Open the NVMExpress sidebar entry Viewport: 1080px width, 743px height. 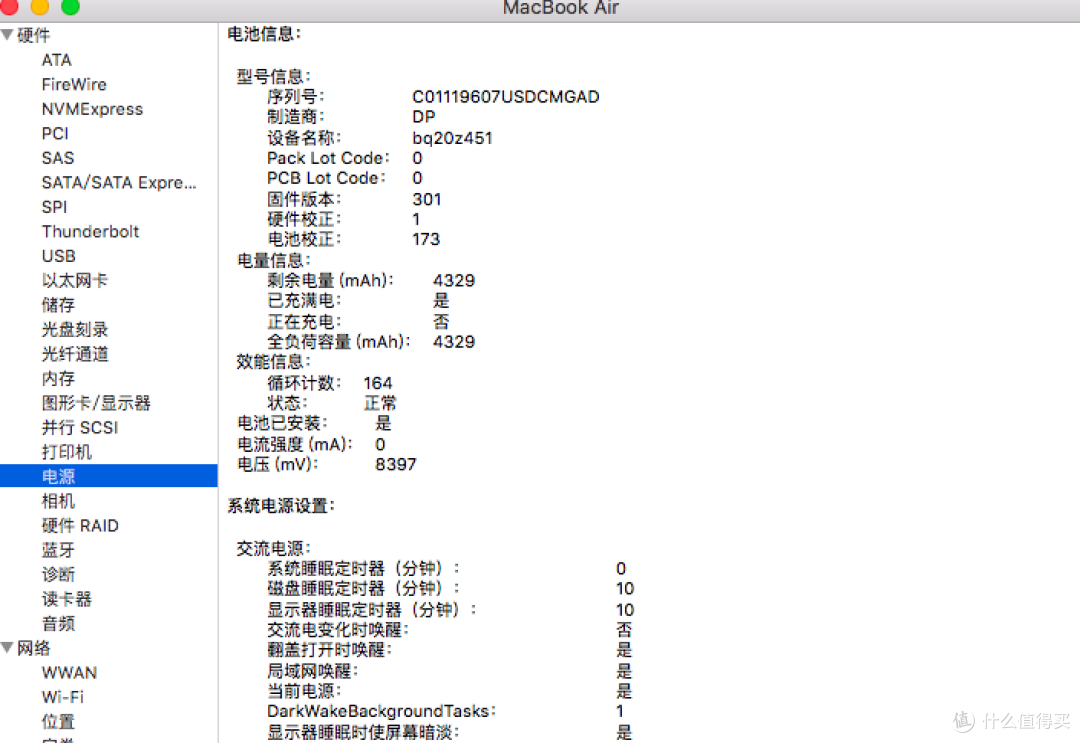(x=92, y=109)
